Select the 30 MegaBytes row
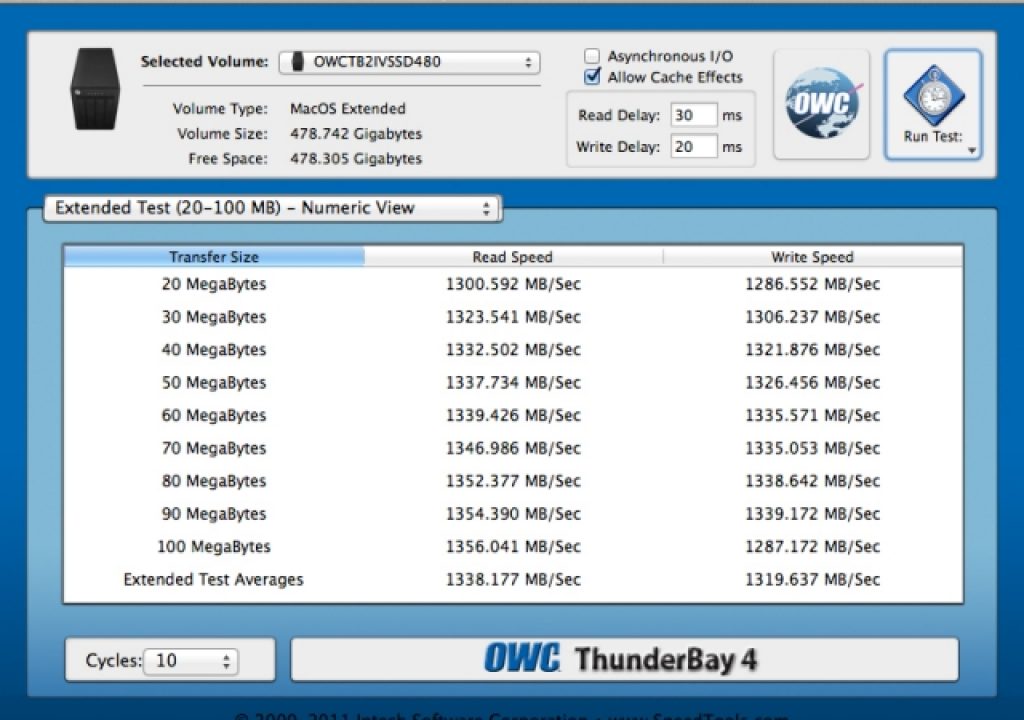Screen dimensions: 1024x720 coord(513,317)
